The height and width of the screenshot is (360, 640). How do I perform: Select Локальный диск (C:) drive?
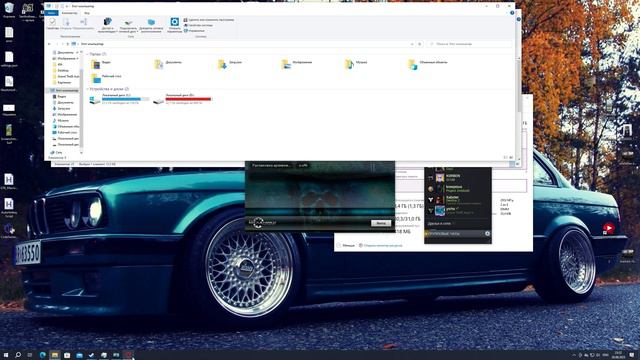coord(120,99)
